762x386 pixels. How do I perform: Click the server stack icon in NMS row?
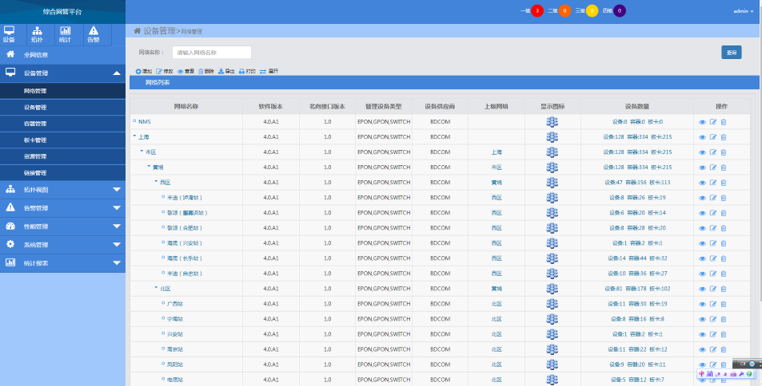point(552,122)
